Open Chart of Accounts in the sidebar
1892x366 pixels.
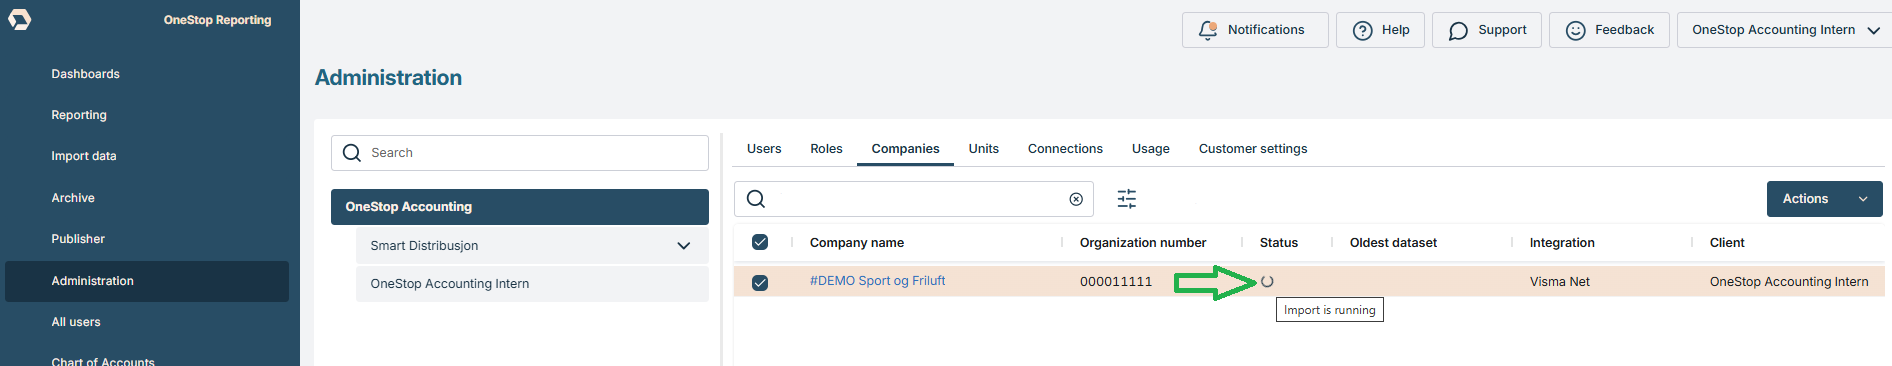coord(103,361)
